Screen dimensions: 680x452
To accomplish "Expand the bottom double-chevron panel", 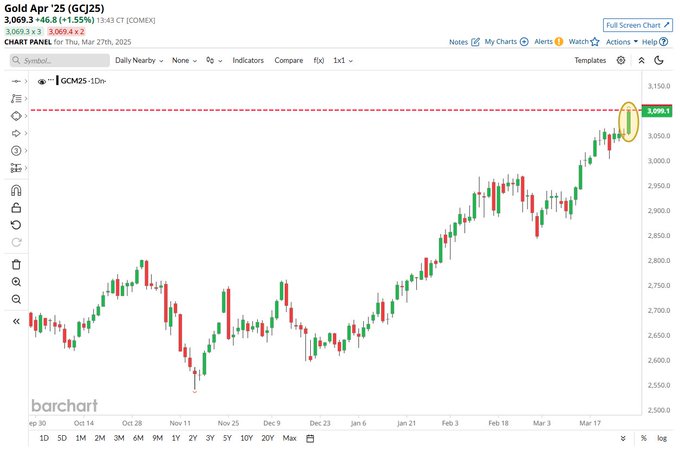I will tap(623, 439).
